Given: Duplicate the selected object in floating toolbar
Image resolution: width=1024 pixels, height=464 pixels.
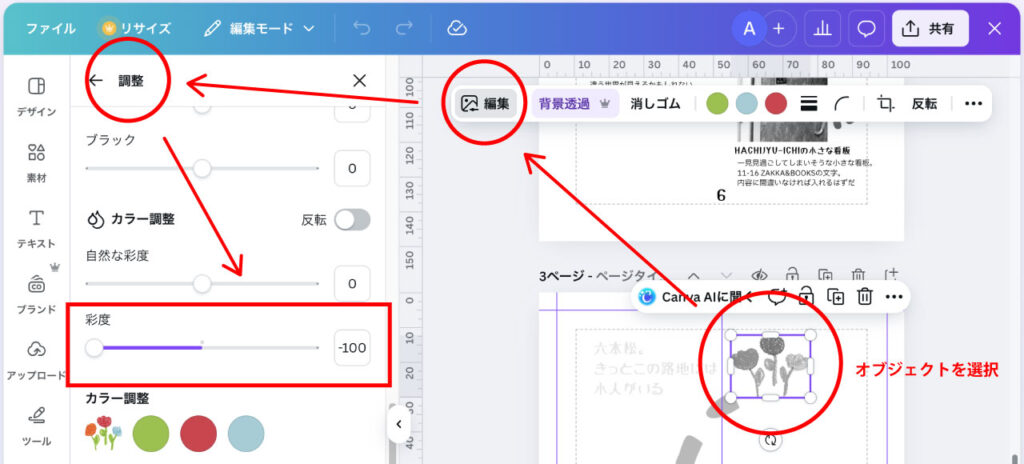Looking at the screenshot, I should click(836, 296).
